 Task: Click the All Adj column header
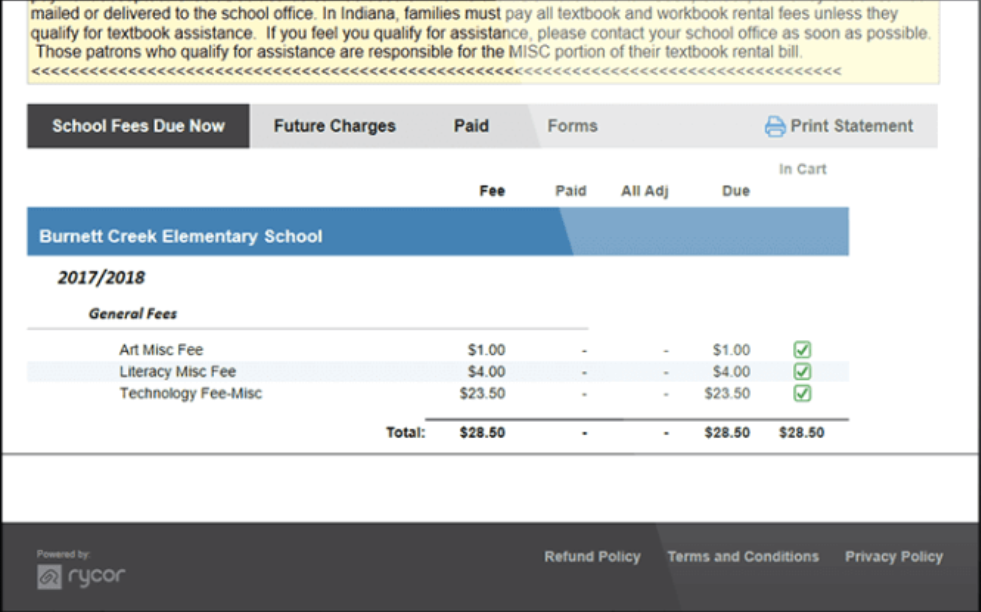pos(645,190)
